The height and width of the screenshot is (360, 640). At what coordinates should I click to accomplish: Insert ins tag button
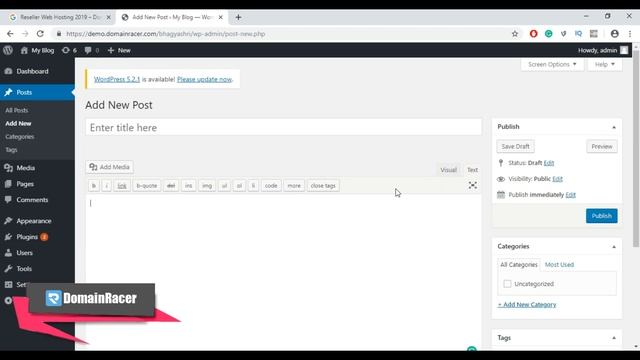tap(189, 186)
